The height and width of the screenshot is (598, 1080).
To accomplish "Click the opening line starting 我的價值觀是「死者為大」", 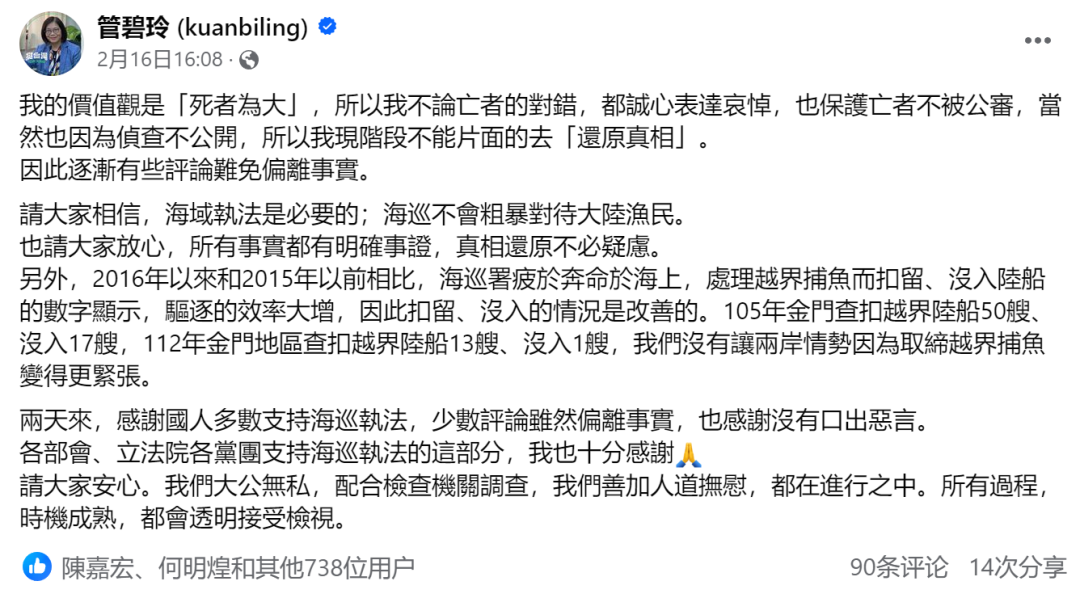I will click(x=540, y=108).
